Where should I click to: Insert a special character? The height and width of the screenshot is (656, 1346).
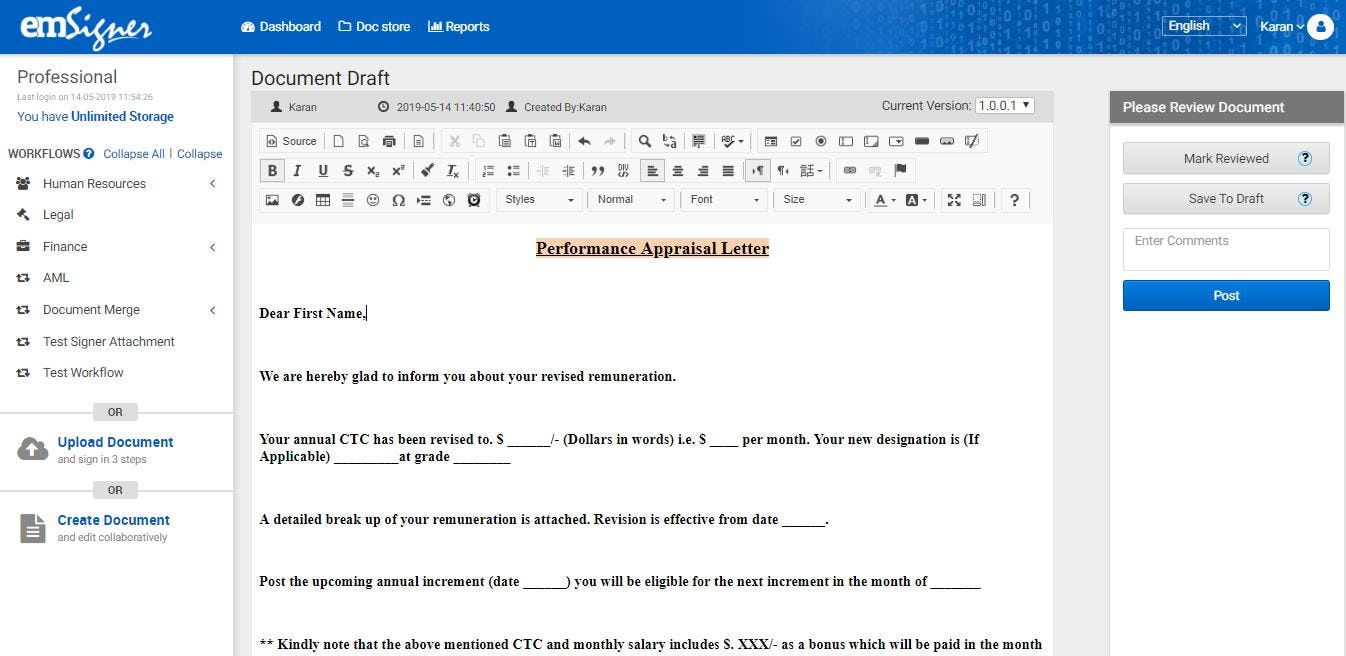(398, 200)
